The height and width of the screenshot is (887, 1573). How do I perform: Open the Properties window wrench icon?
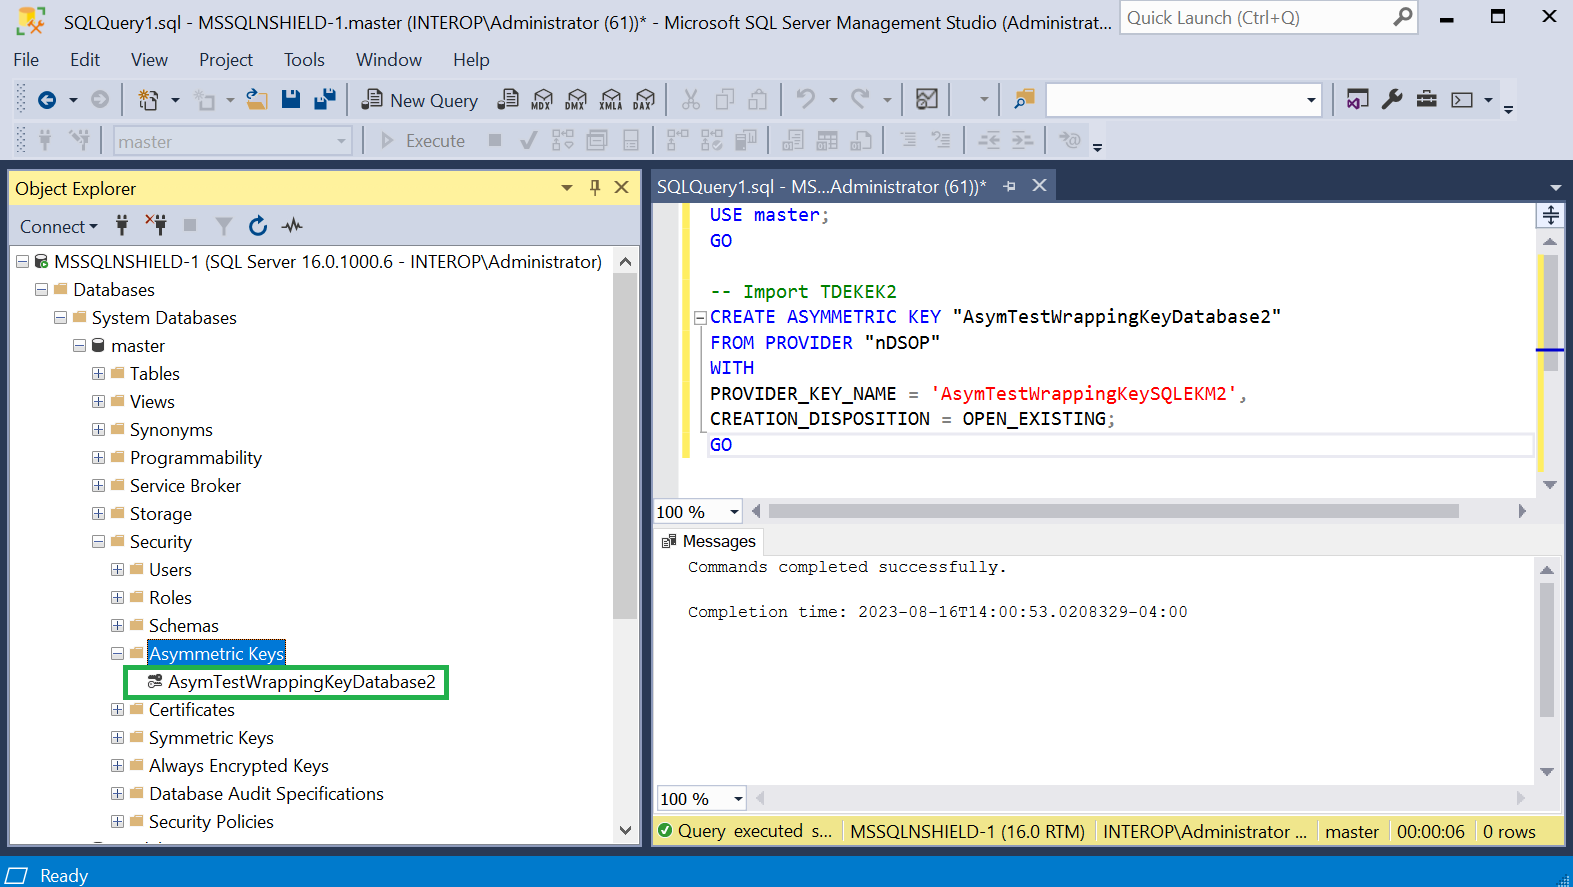pyautogui.click(x=1392, y=99)
